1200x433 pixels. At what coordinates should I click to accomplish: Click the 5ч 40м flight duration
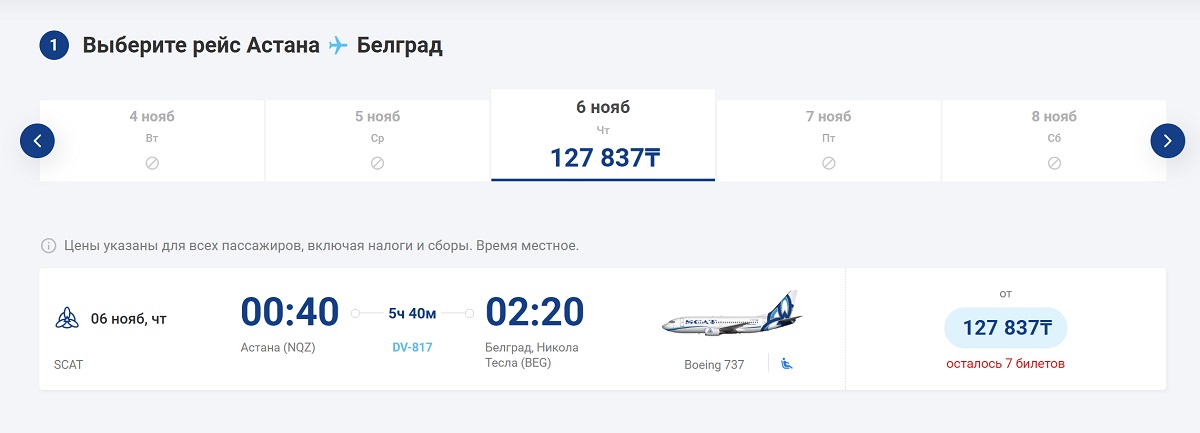point(412,313)
